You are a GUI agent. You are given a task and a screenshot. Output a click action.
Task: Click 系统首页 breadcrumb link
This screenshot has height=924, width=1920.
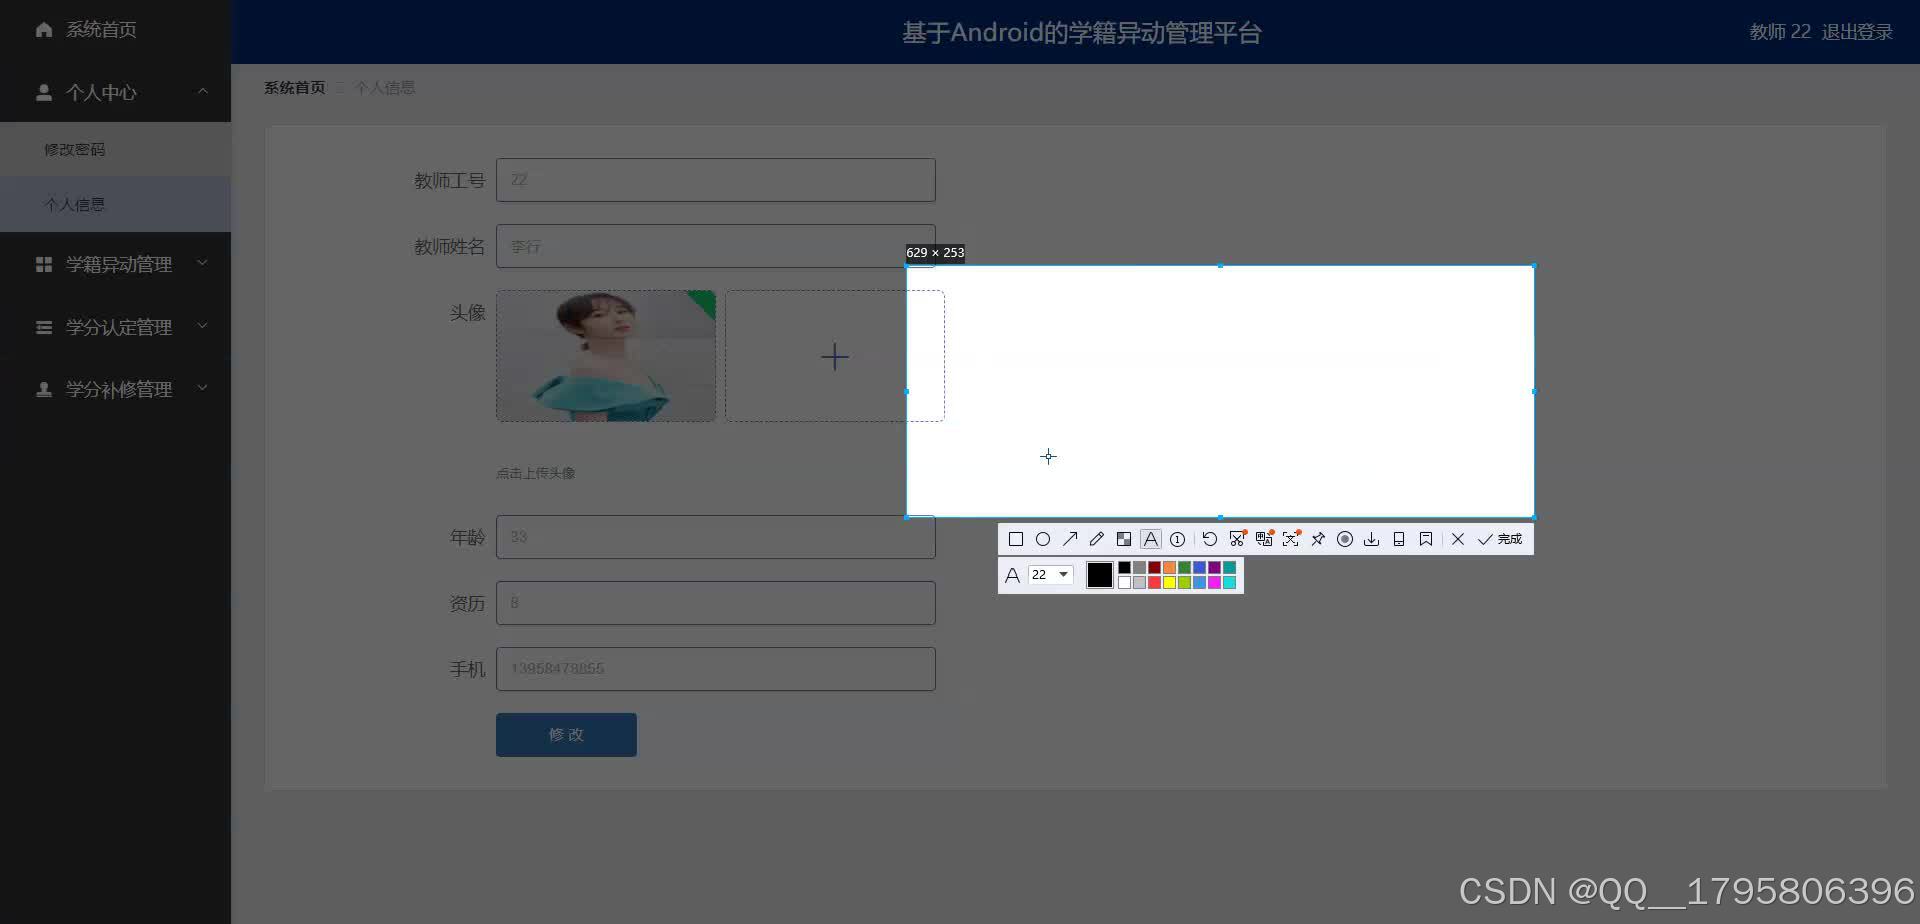point(294,88)
